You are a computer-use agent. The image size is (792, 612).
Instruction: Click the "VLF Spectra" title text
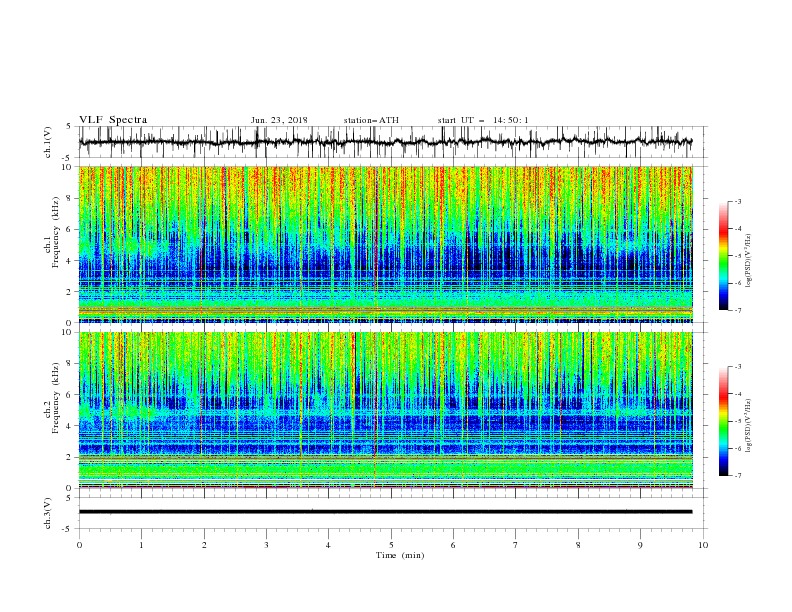(113, 120)
